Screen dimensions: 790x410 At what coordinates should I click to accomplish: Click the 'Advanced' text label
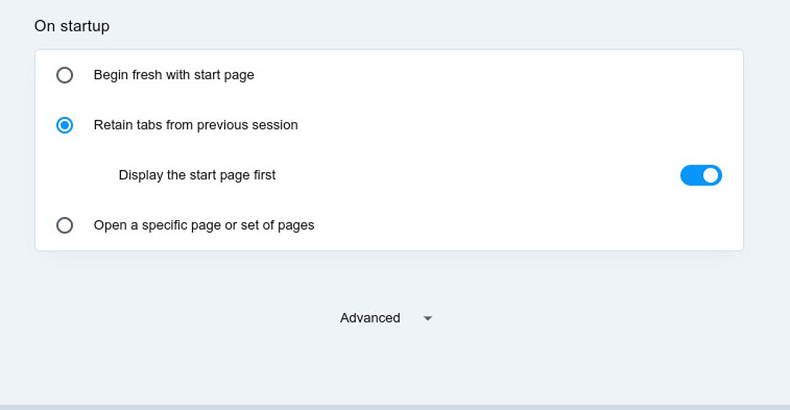click(x=370, y=318)
